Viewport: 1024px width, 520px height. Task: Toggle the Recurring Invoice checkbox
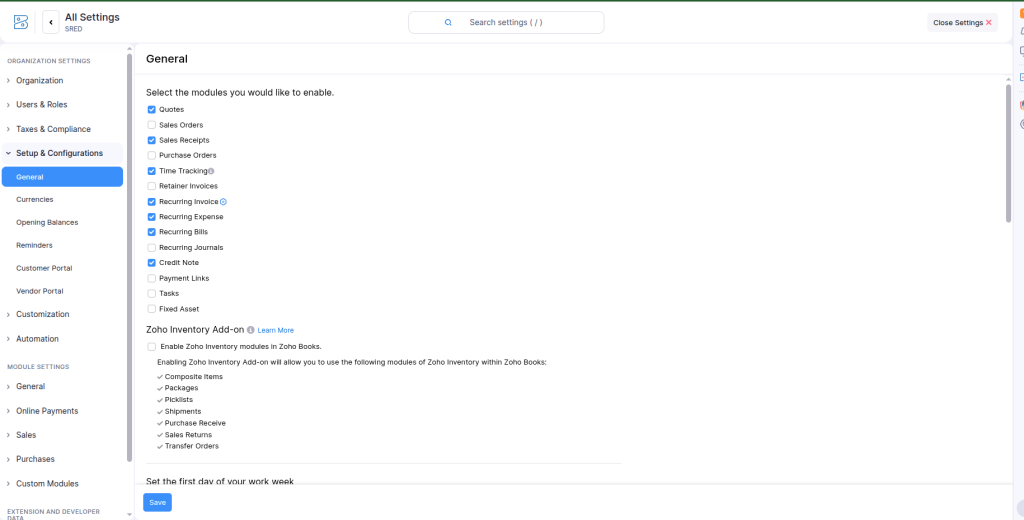coord(152,202)
